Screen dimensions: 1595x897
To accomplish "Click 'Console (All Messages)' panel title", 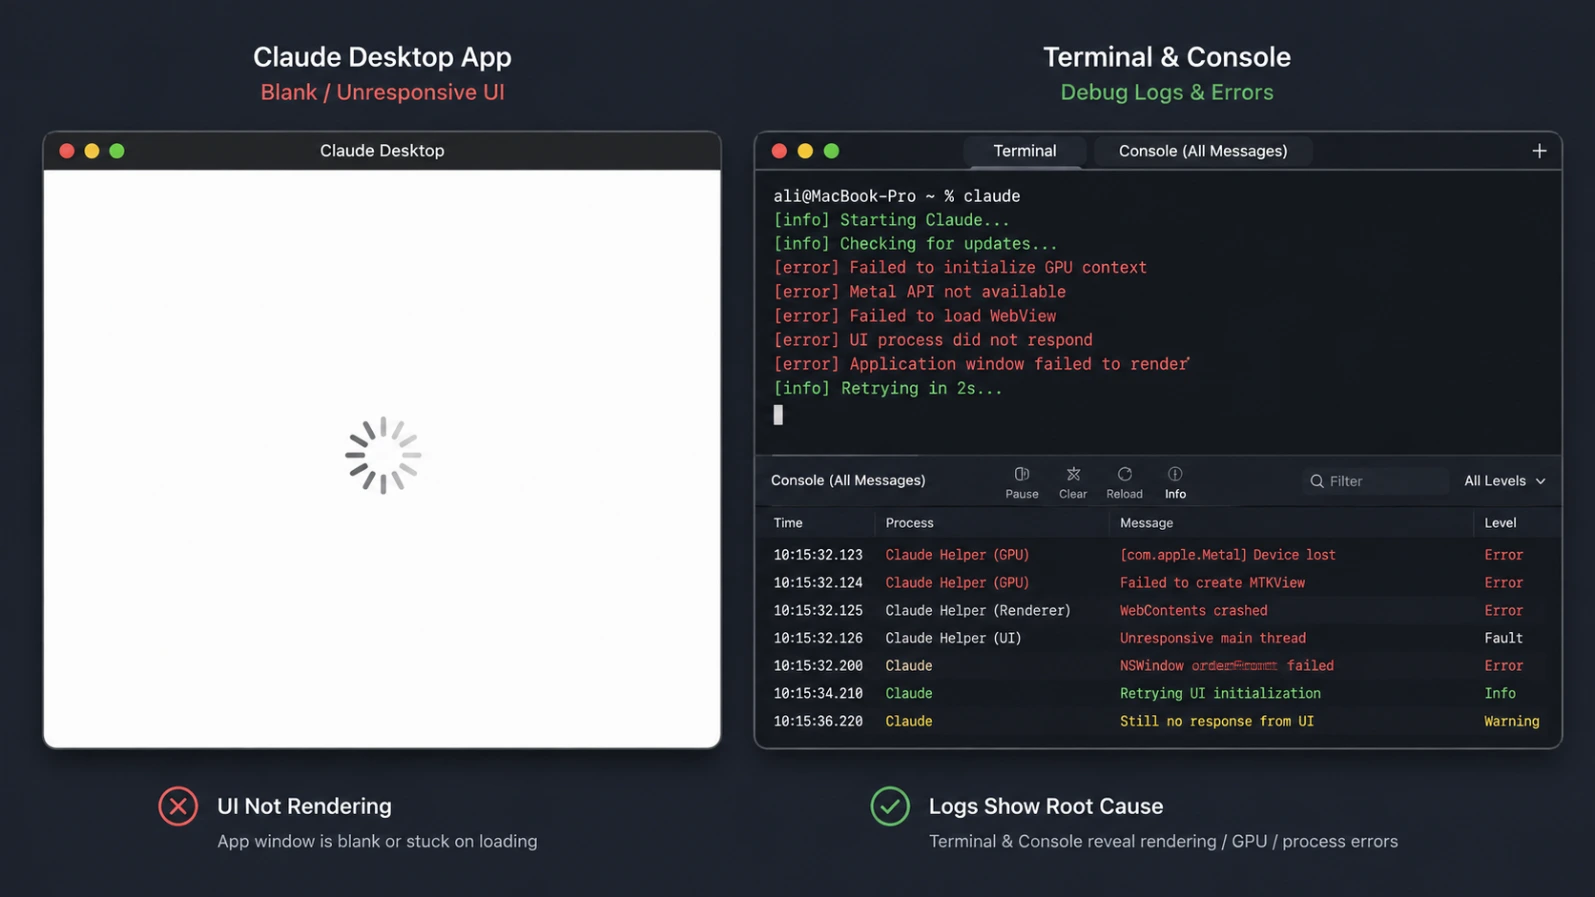I will pos(848,481).
